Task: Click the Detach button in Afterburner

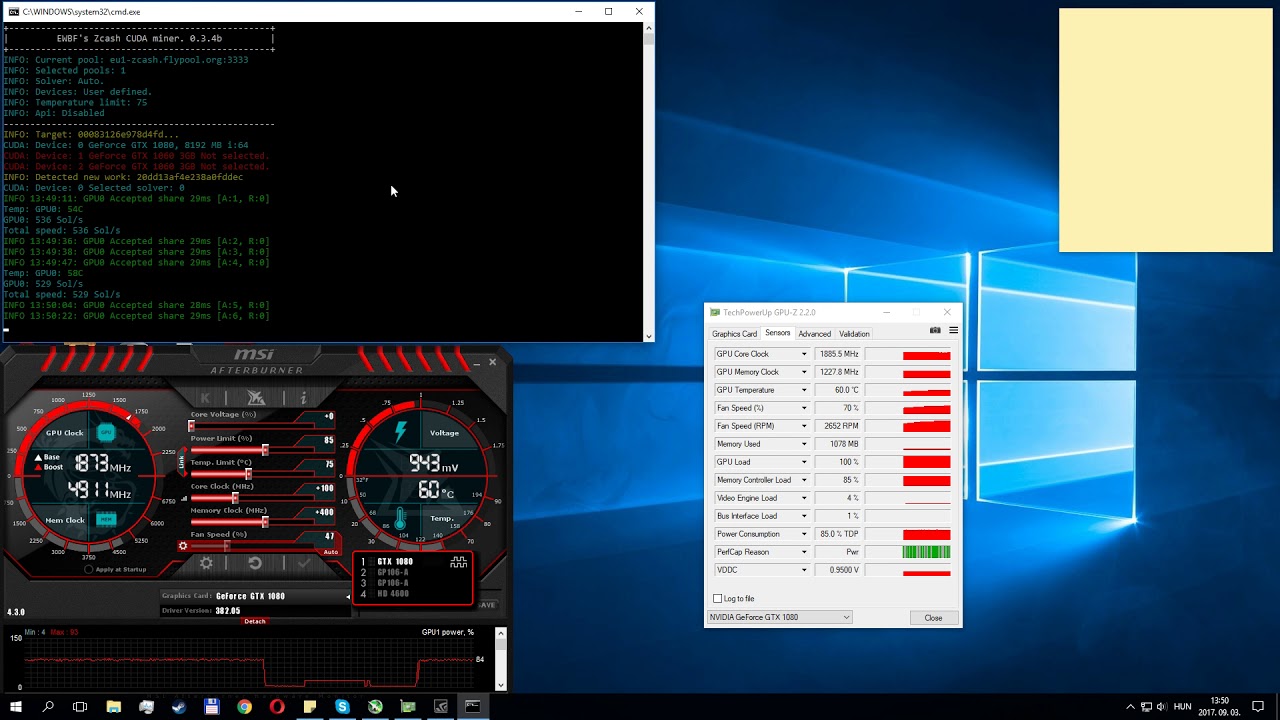Action: (x=255, y=621)
